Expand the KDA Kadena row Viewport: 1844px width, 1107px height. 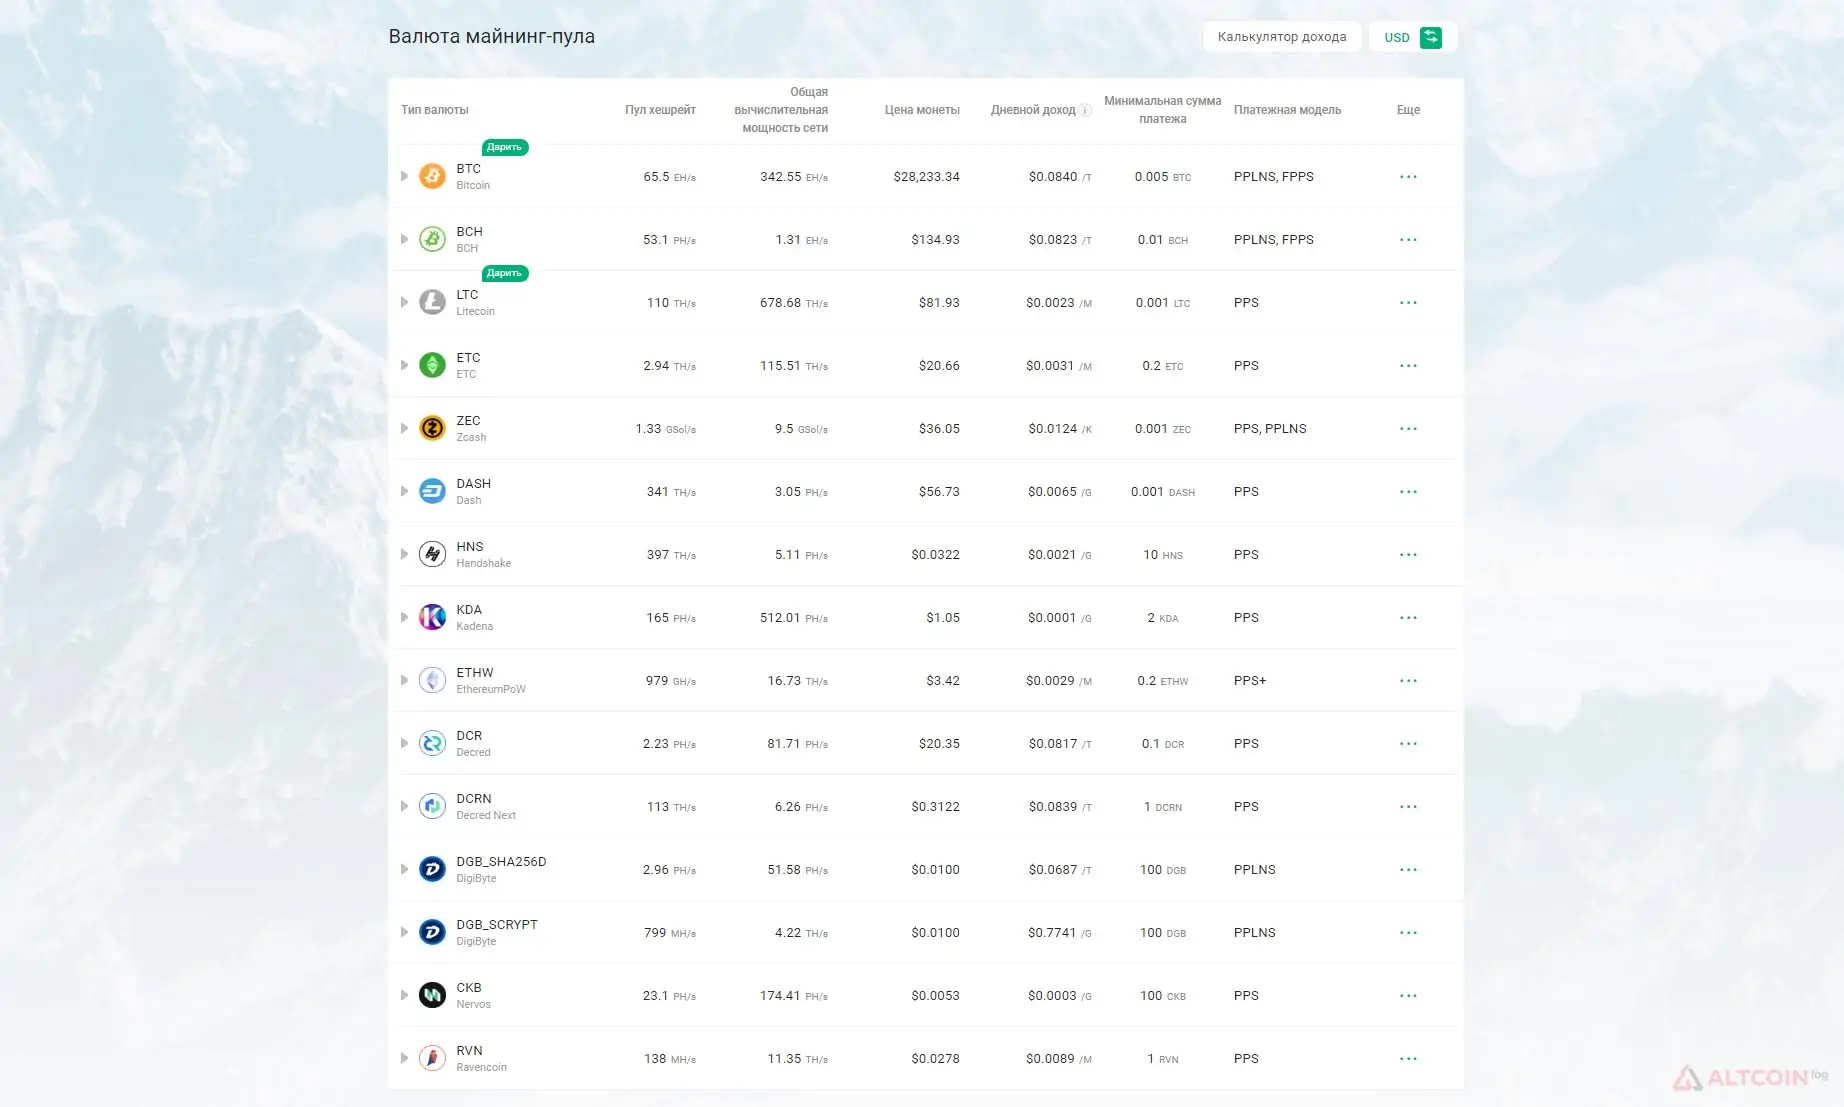(404, 617)
